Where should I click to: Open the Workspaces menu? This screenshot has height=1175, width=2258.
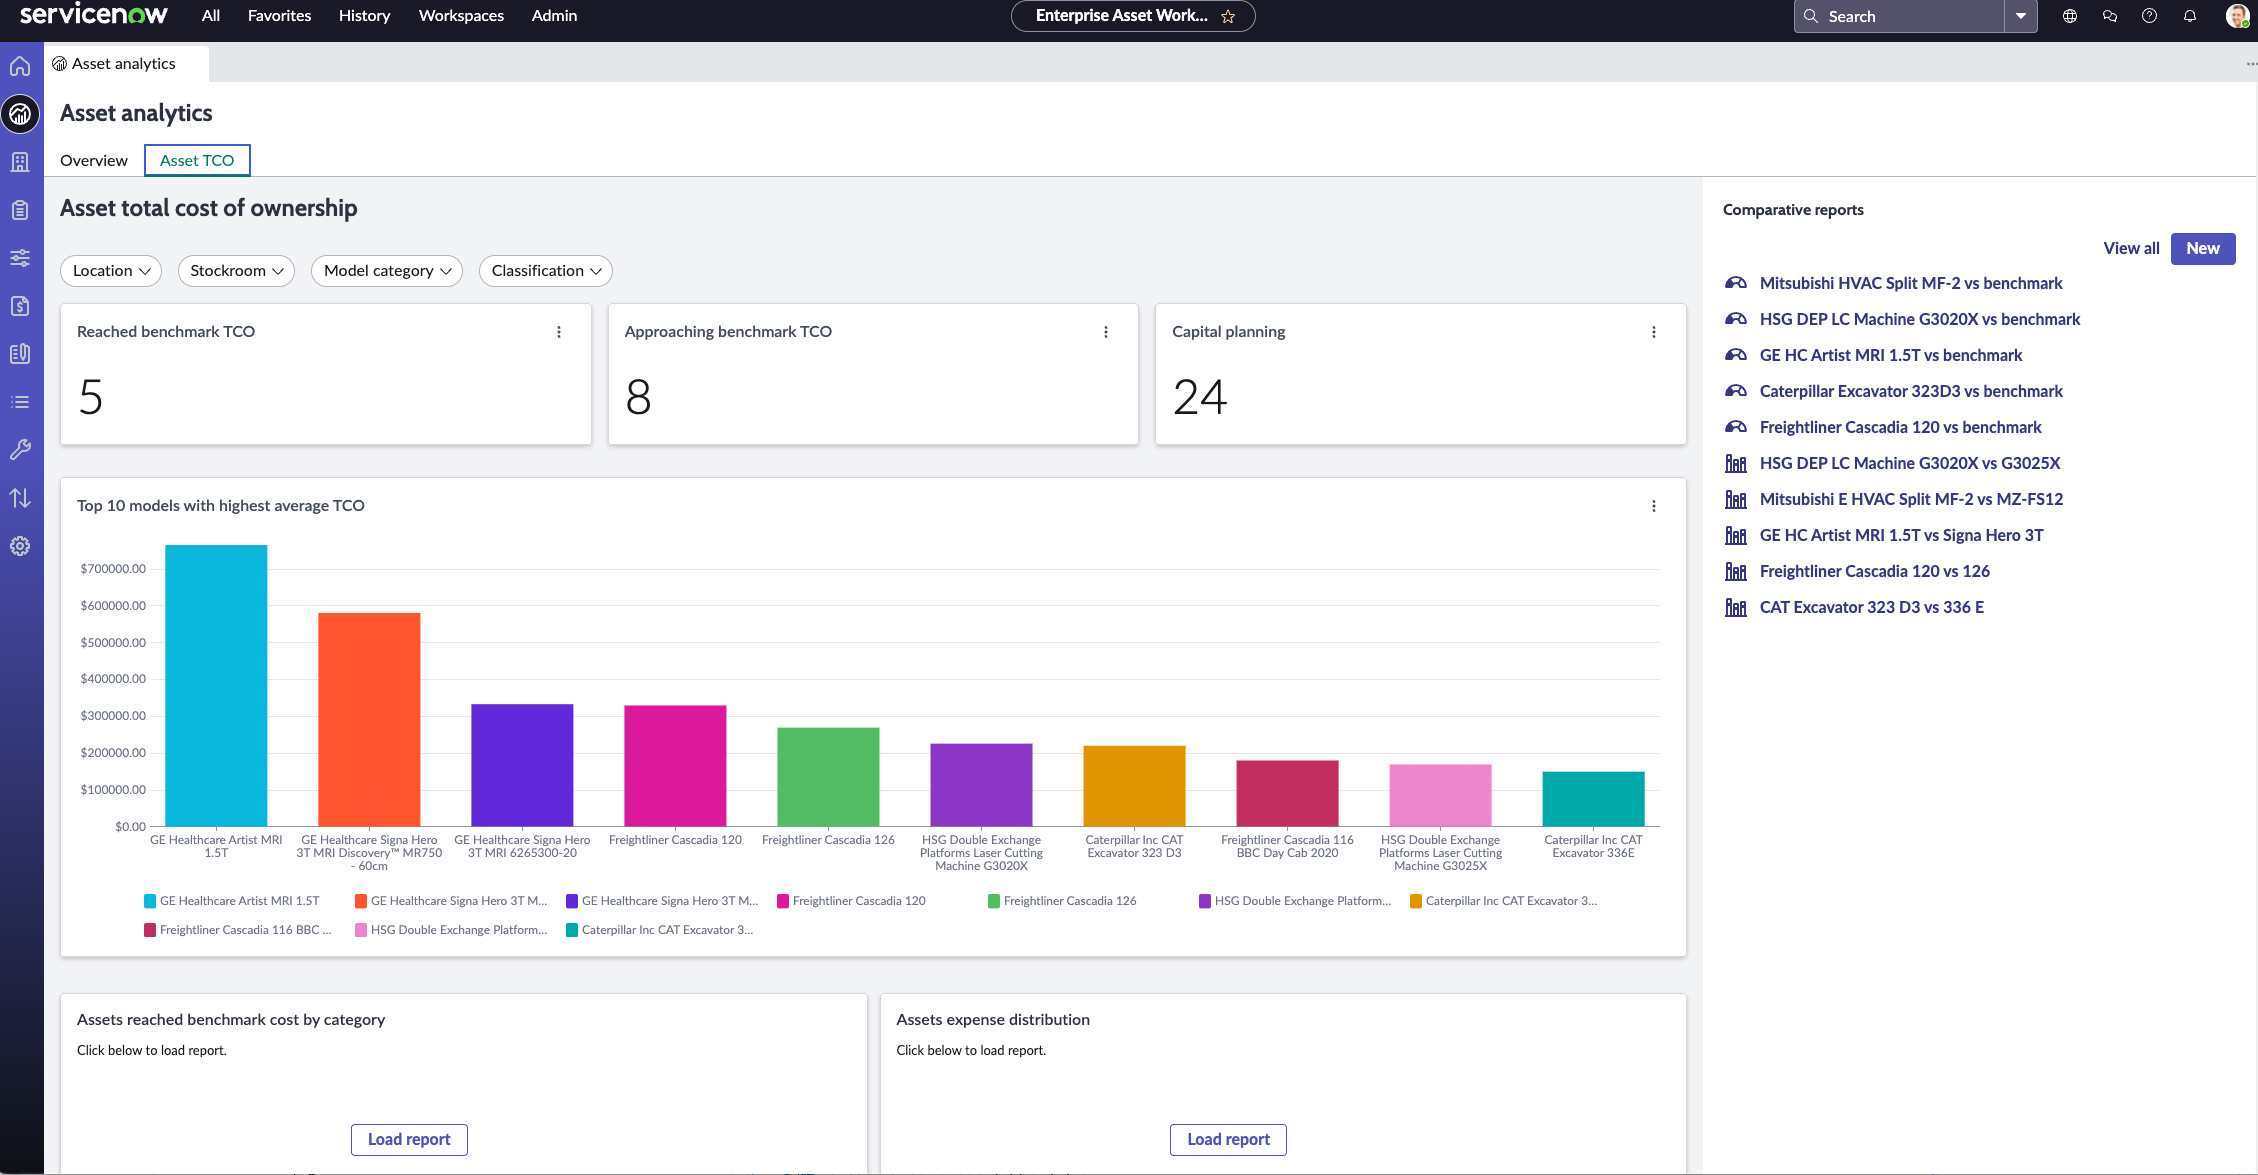pos(461,16)
